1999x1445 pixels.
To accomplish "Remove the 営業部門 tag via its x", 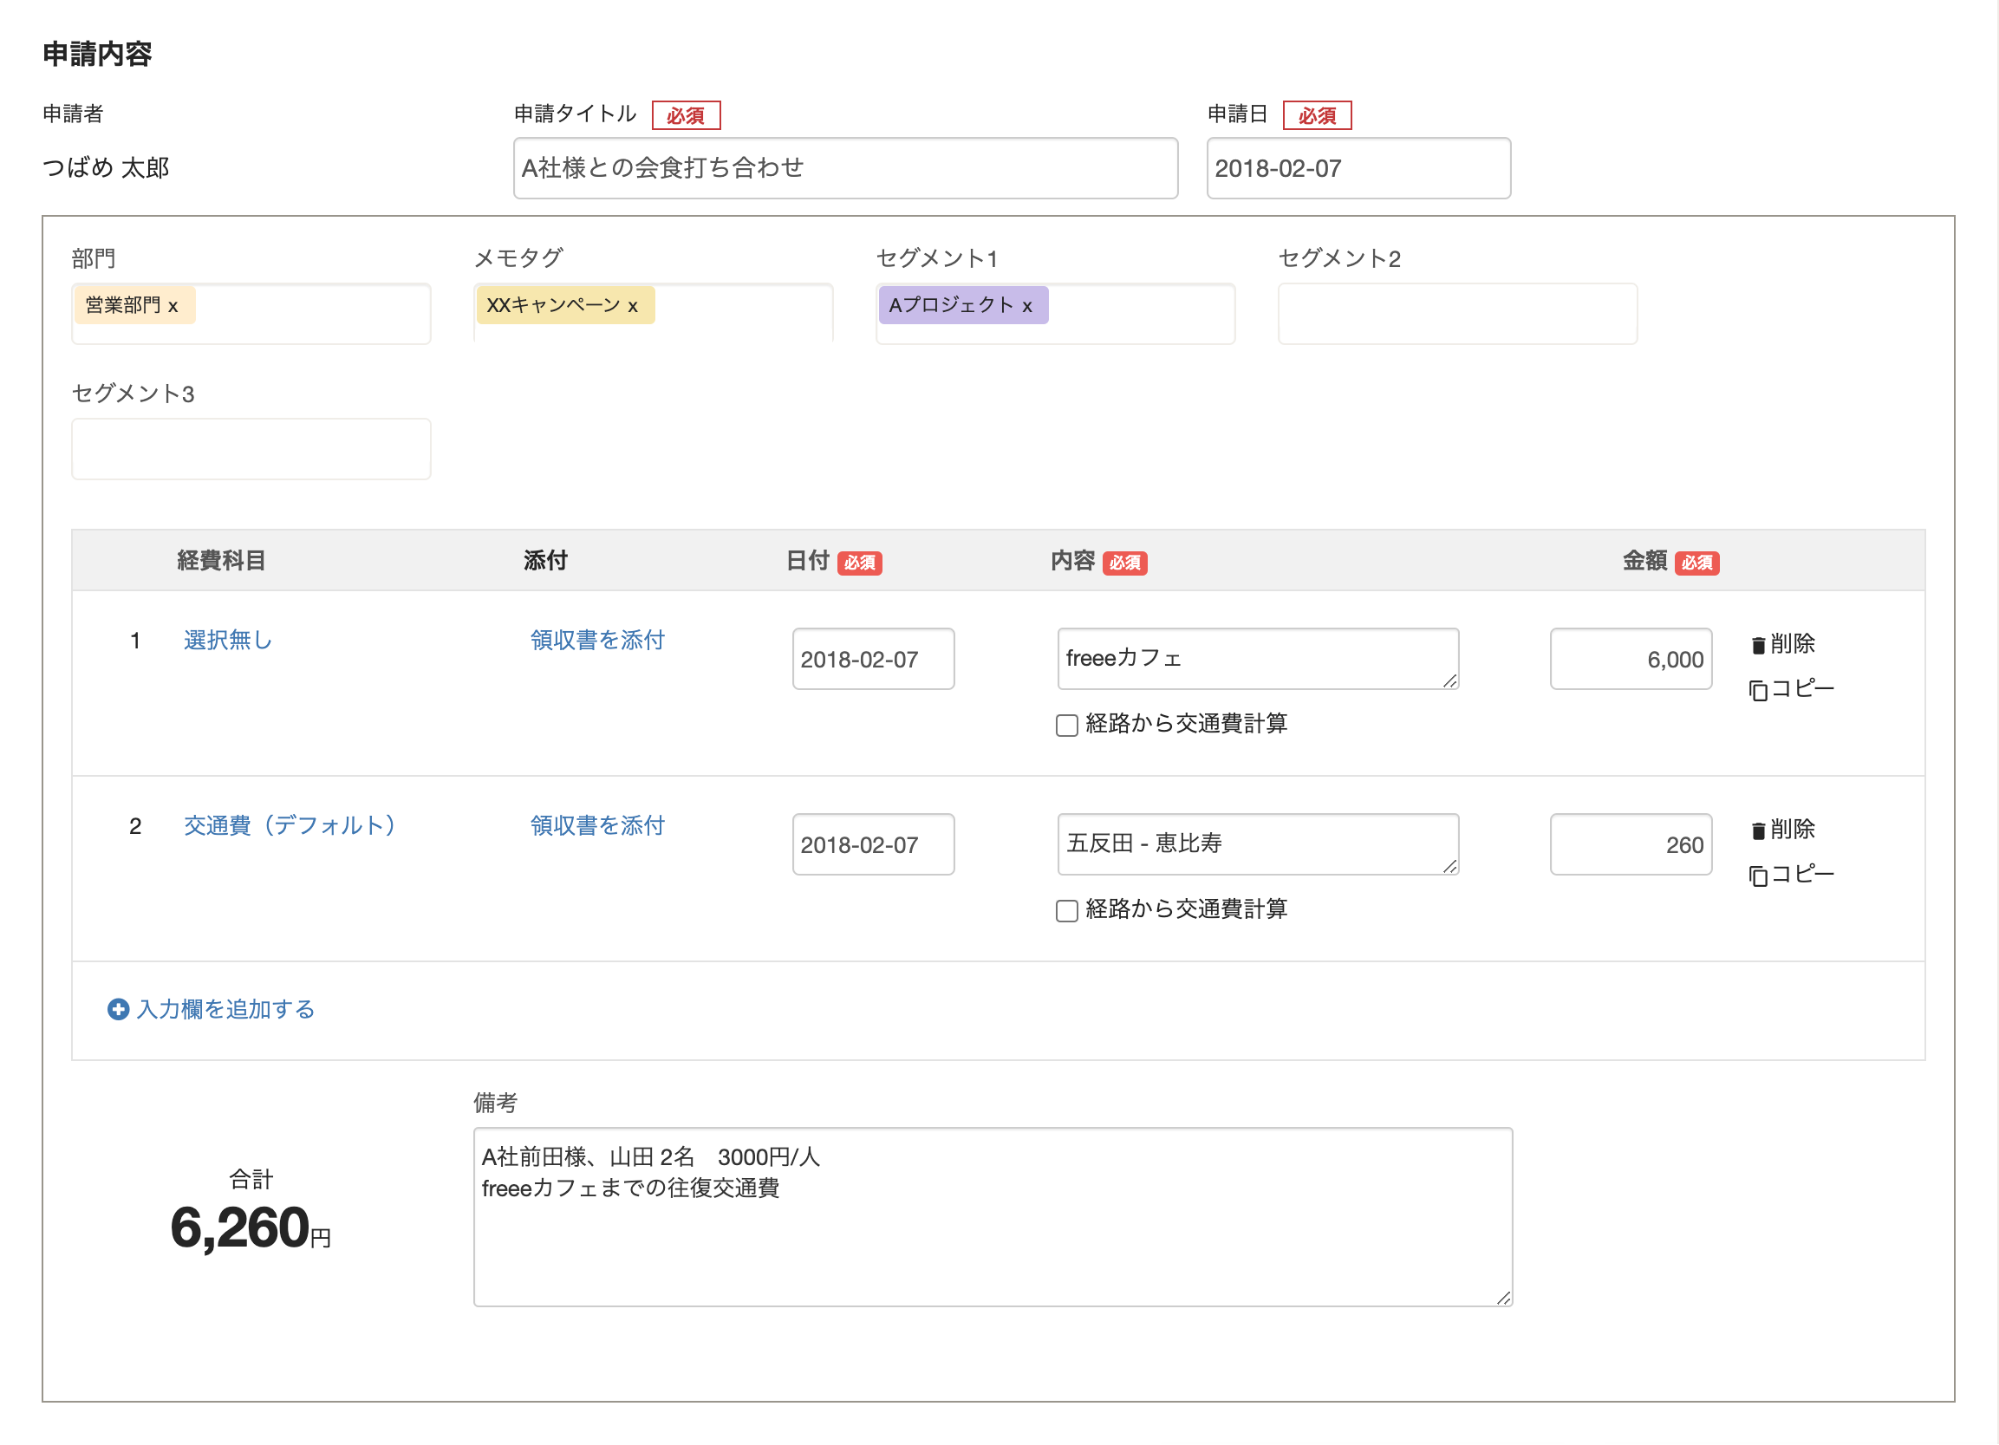I will (173, 306).
